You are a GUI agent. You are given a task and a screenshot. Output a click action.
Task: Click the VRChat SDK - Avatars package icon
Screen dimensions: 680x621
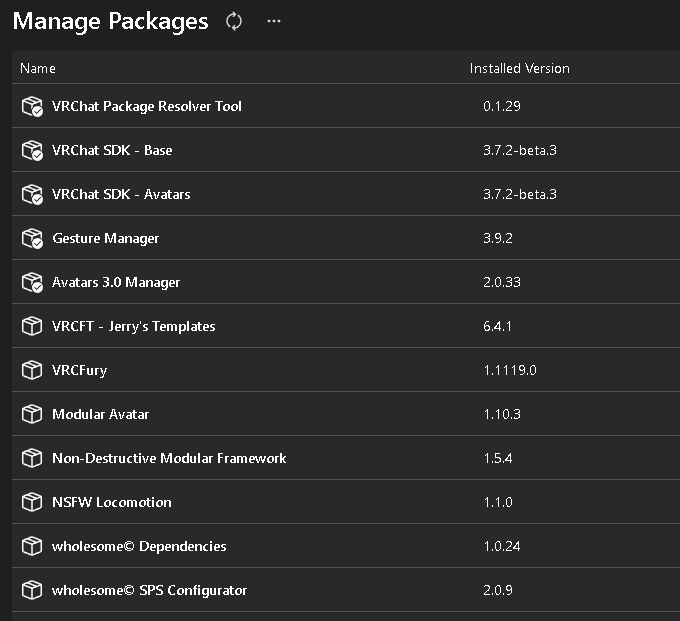click(32, 194)
